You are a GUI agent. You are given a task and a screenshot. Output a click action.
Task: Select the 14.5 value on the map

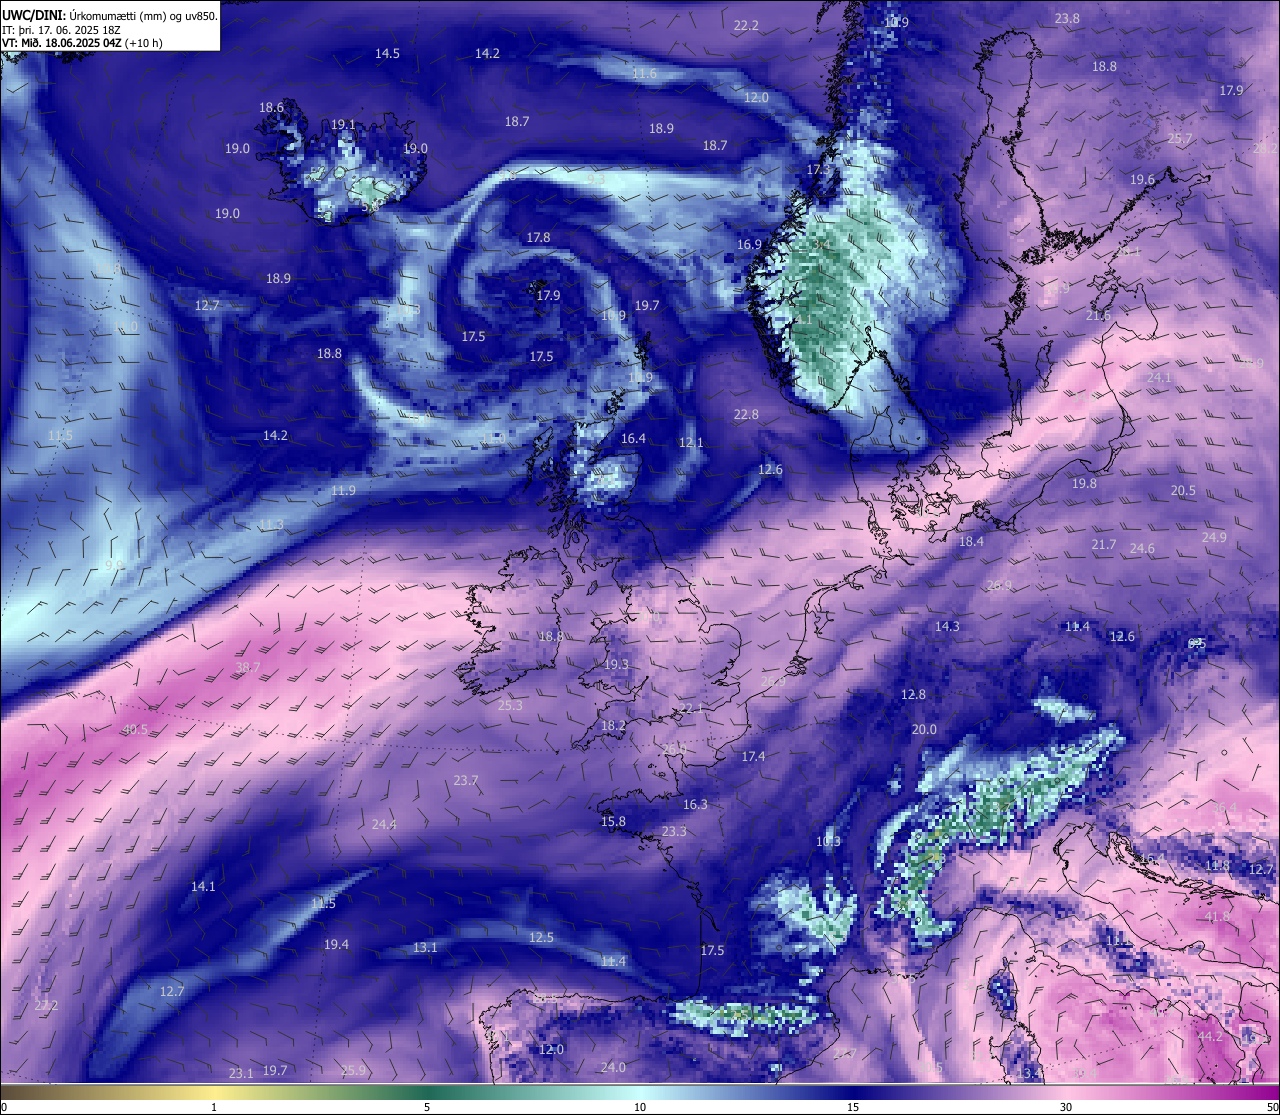[387, 53]
